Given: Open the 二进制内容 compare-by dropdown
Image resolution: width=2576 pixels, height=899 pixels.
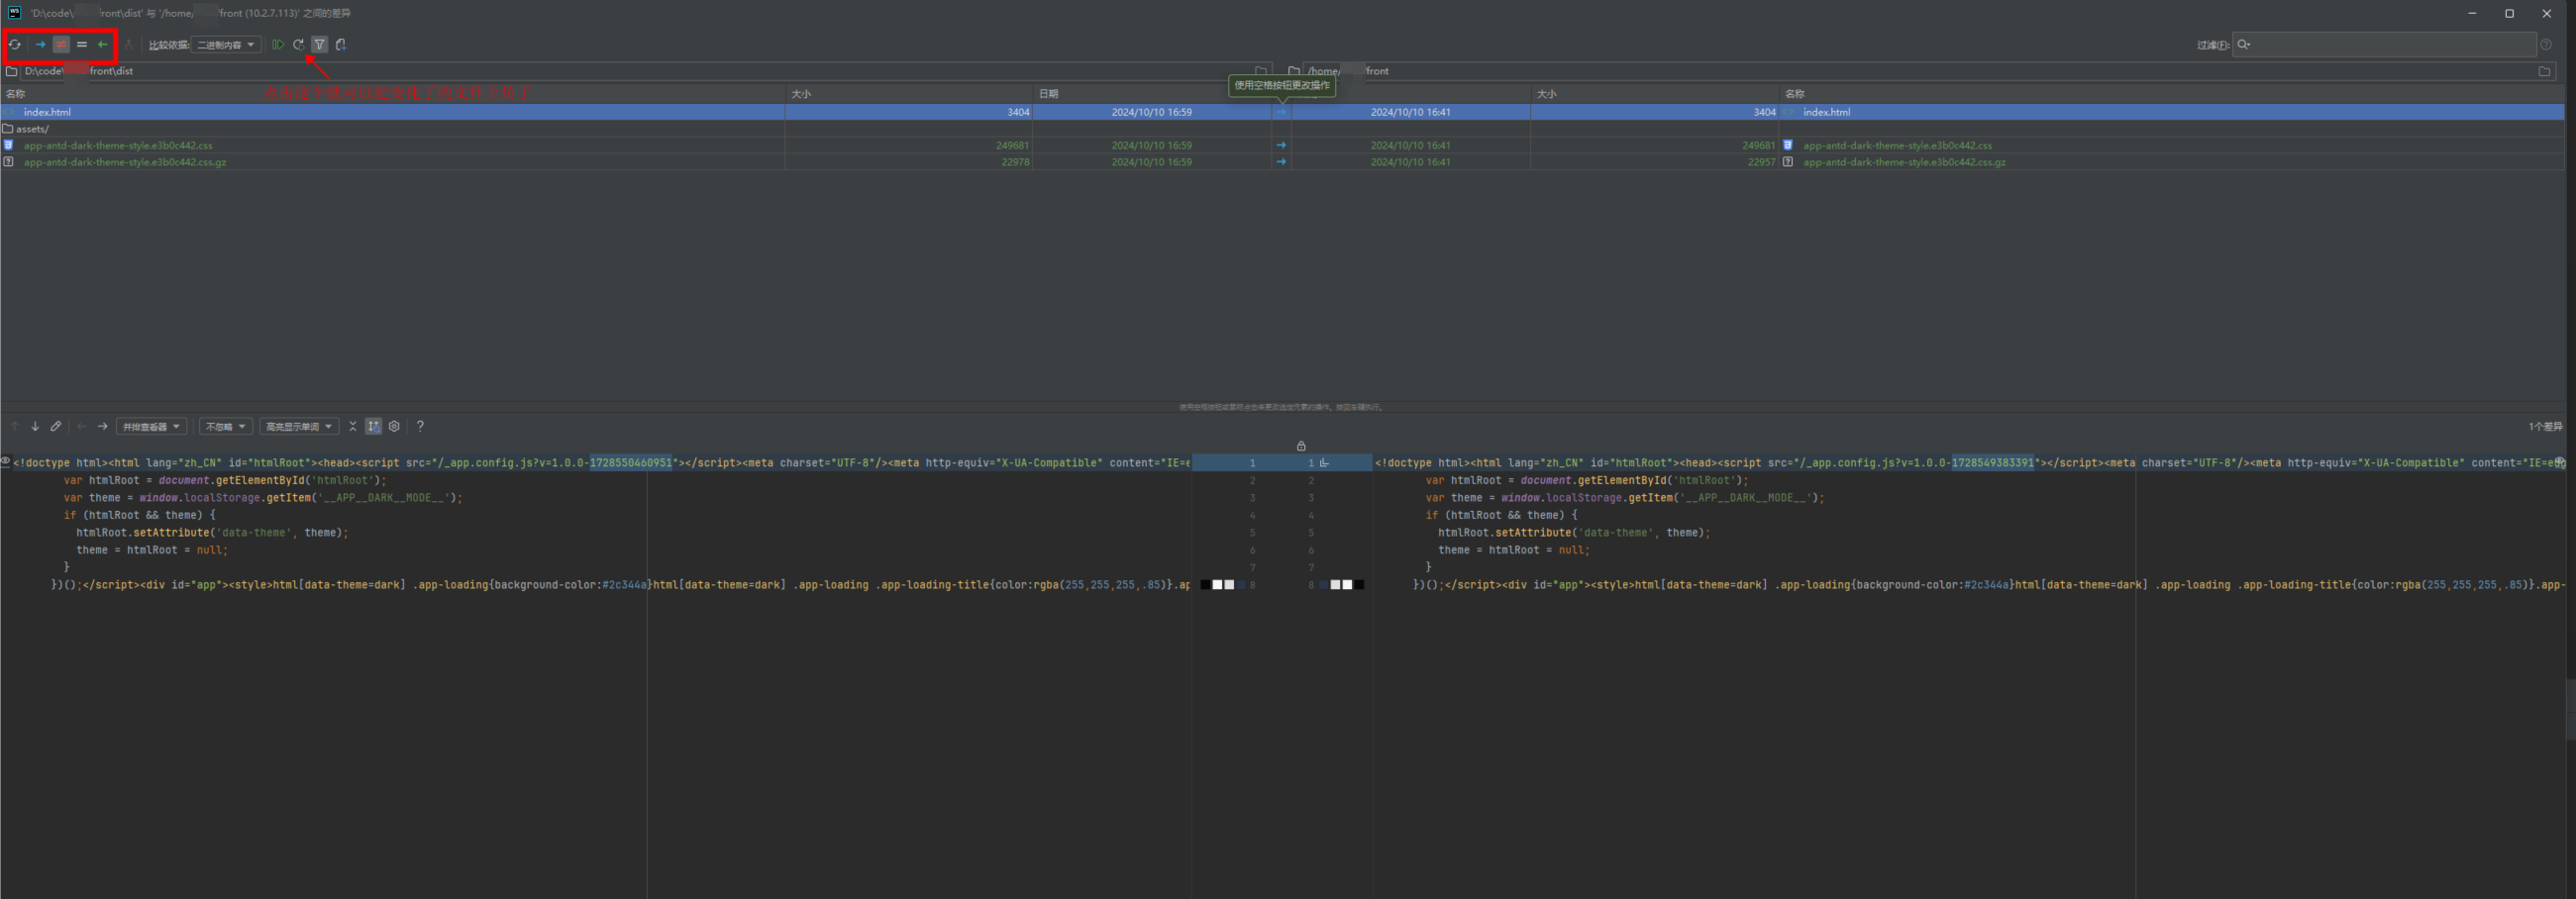Looking at the screenshot, I should [x=226, y=45].
